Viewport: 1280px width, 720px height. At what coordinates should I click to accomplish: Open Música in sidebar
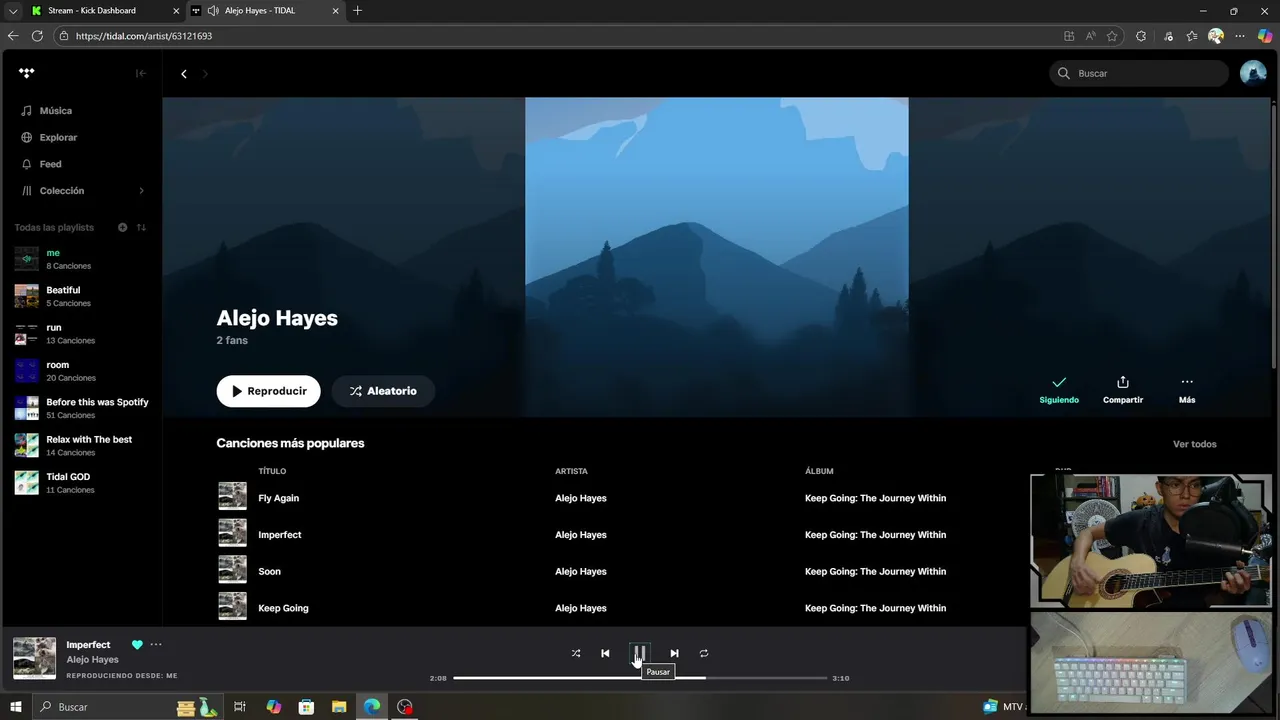pyautogui.click(x=56, y=111)
